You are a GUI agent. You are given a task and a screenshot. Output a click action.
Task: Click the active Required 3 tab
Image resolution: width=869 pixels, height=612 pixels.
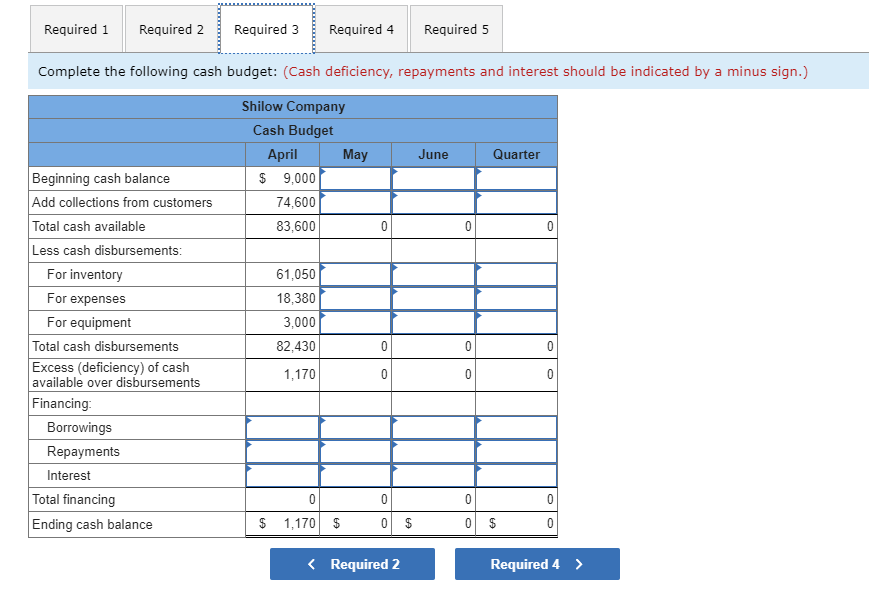click(266, 29)
